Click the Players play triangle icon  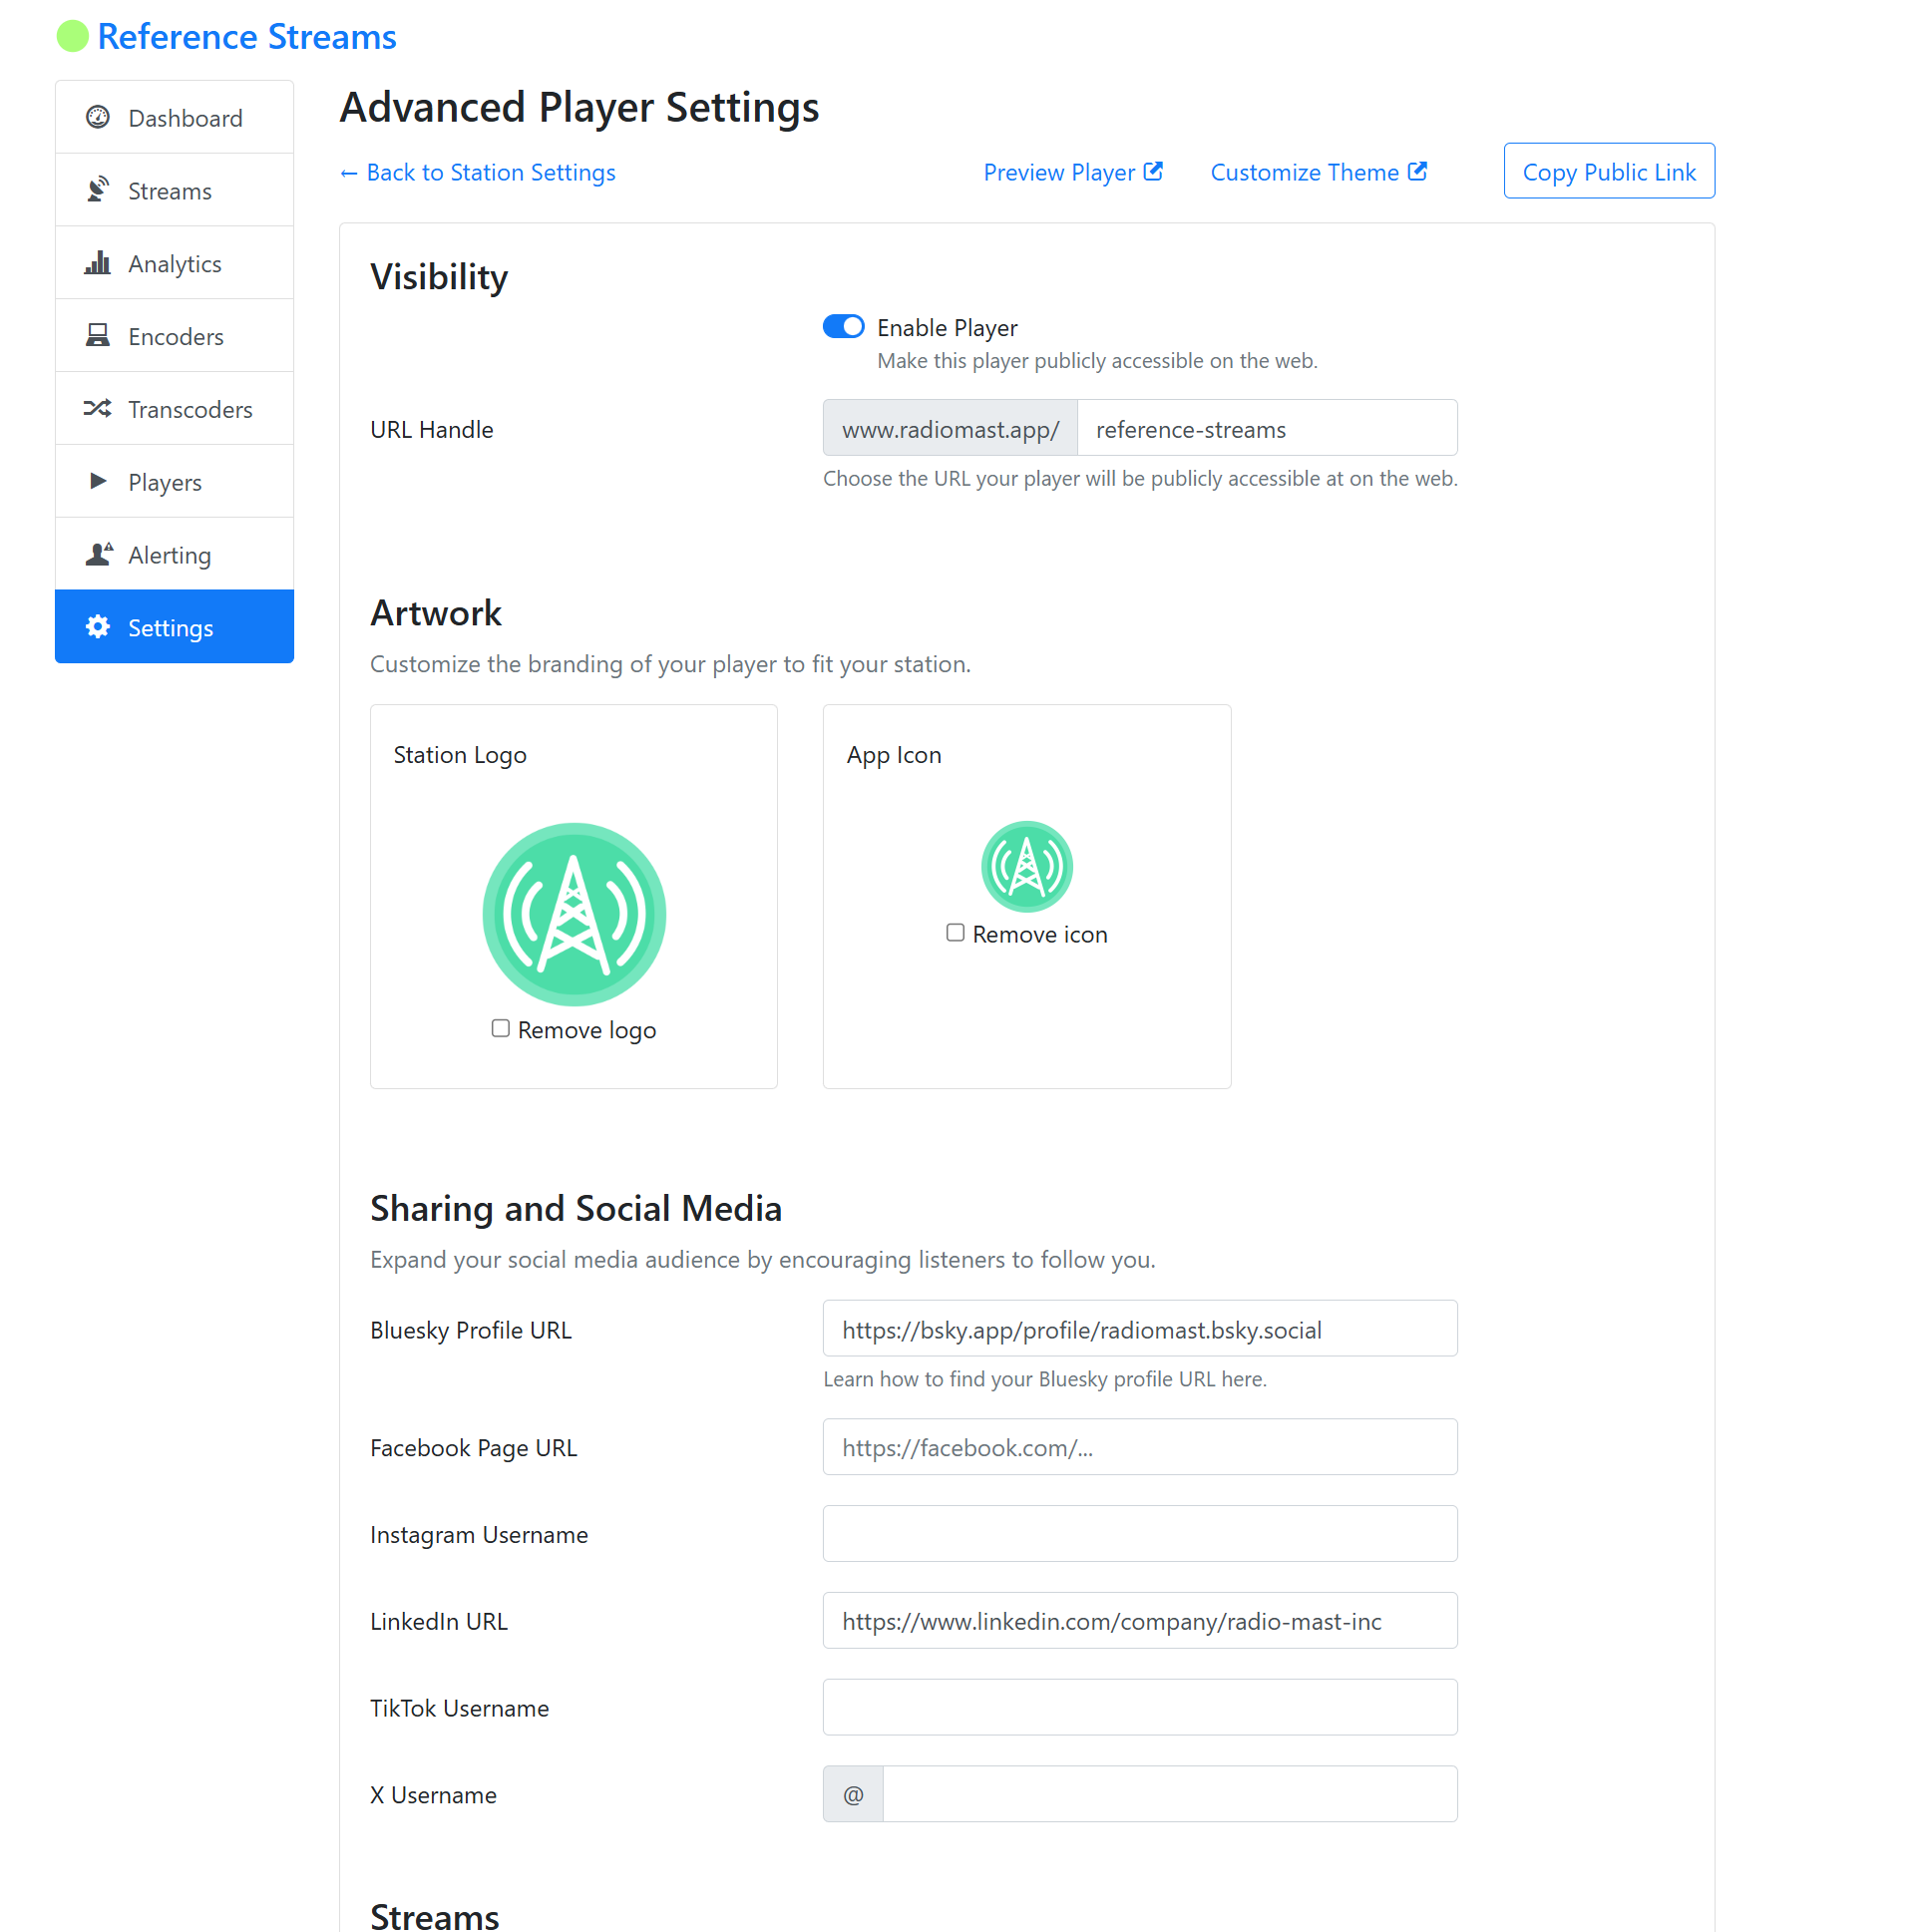pos(98,482)
